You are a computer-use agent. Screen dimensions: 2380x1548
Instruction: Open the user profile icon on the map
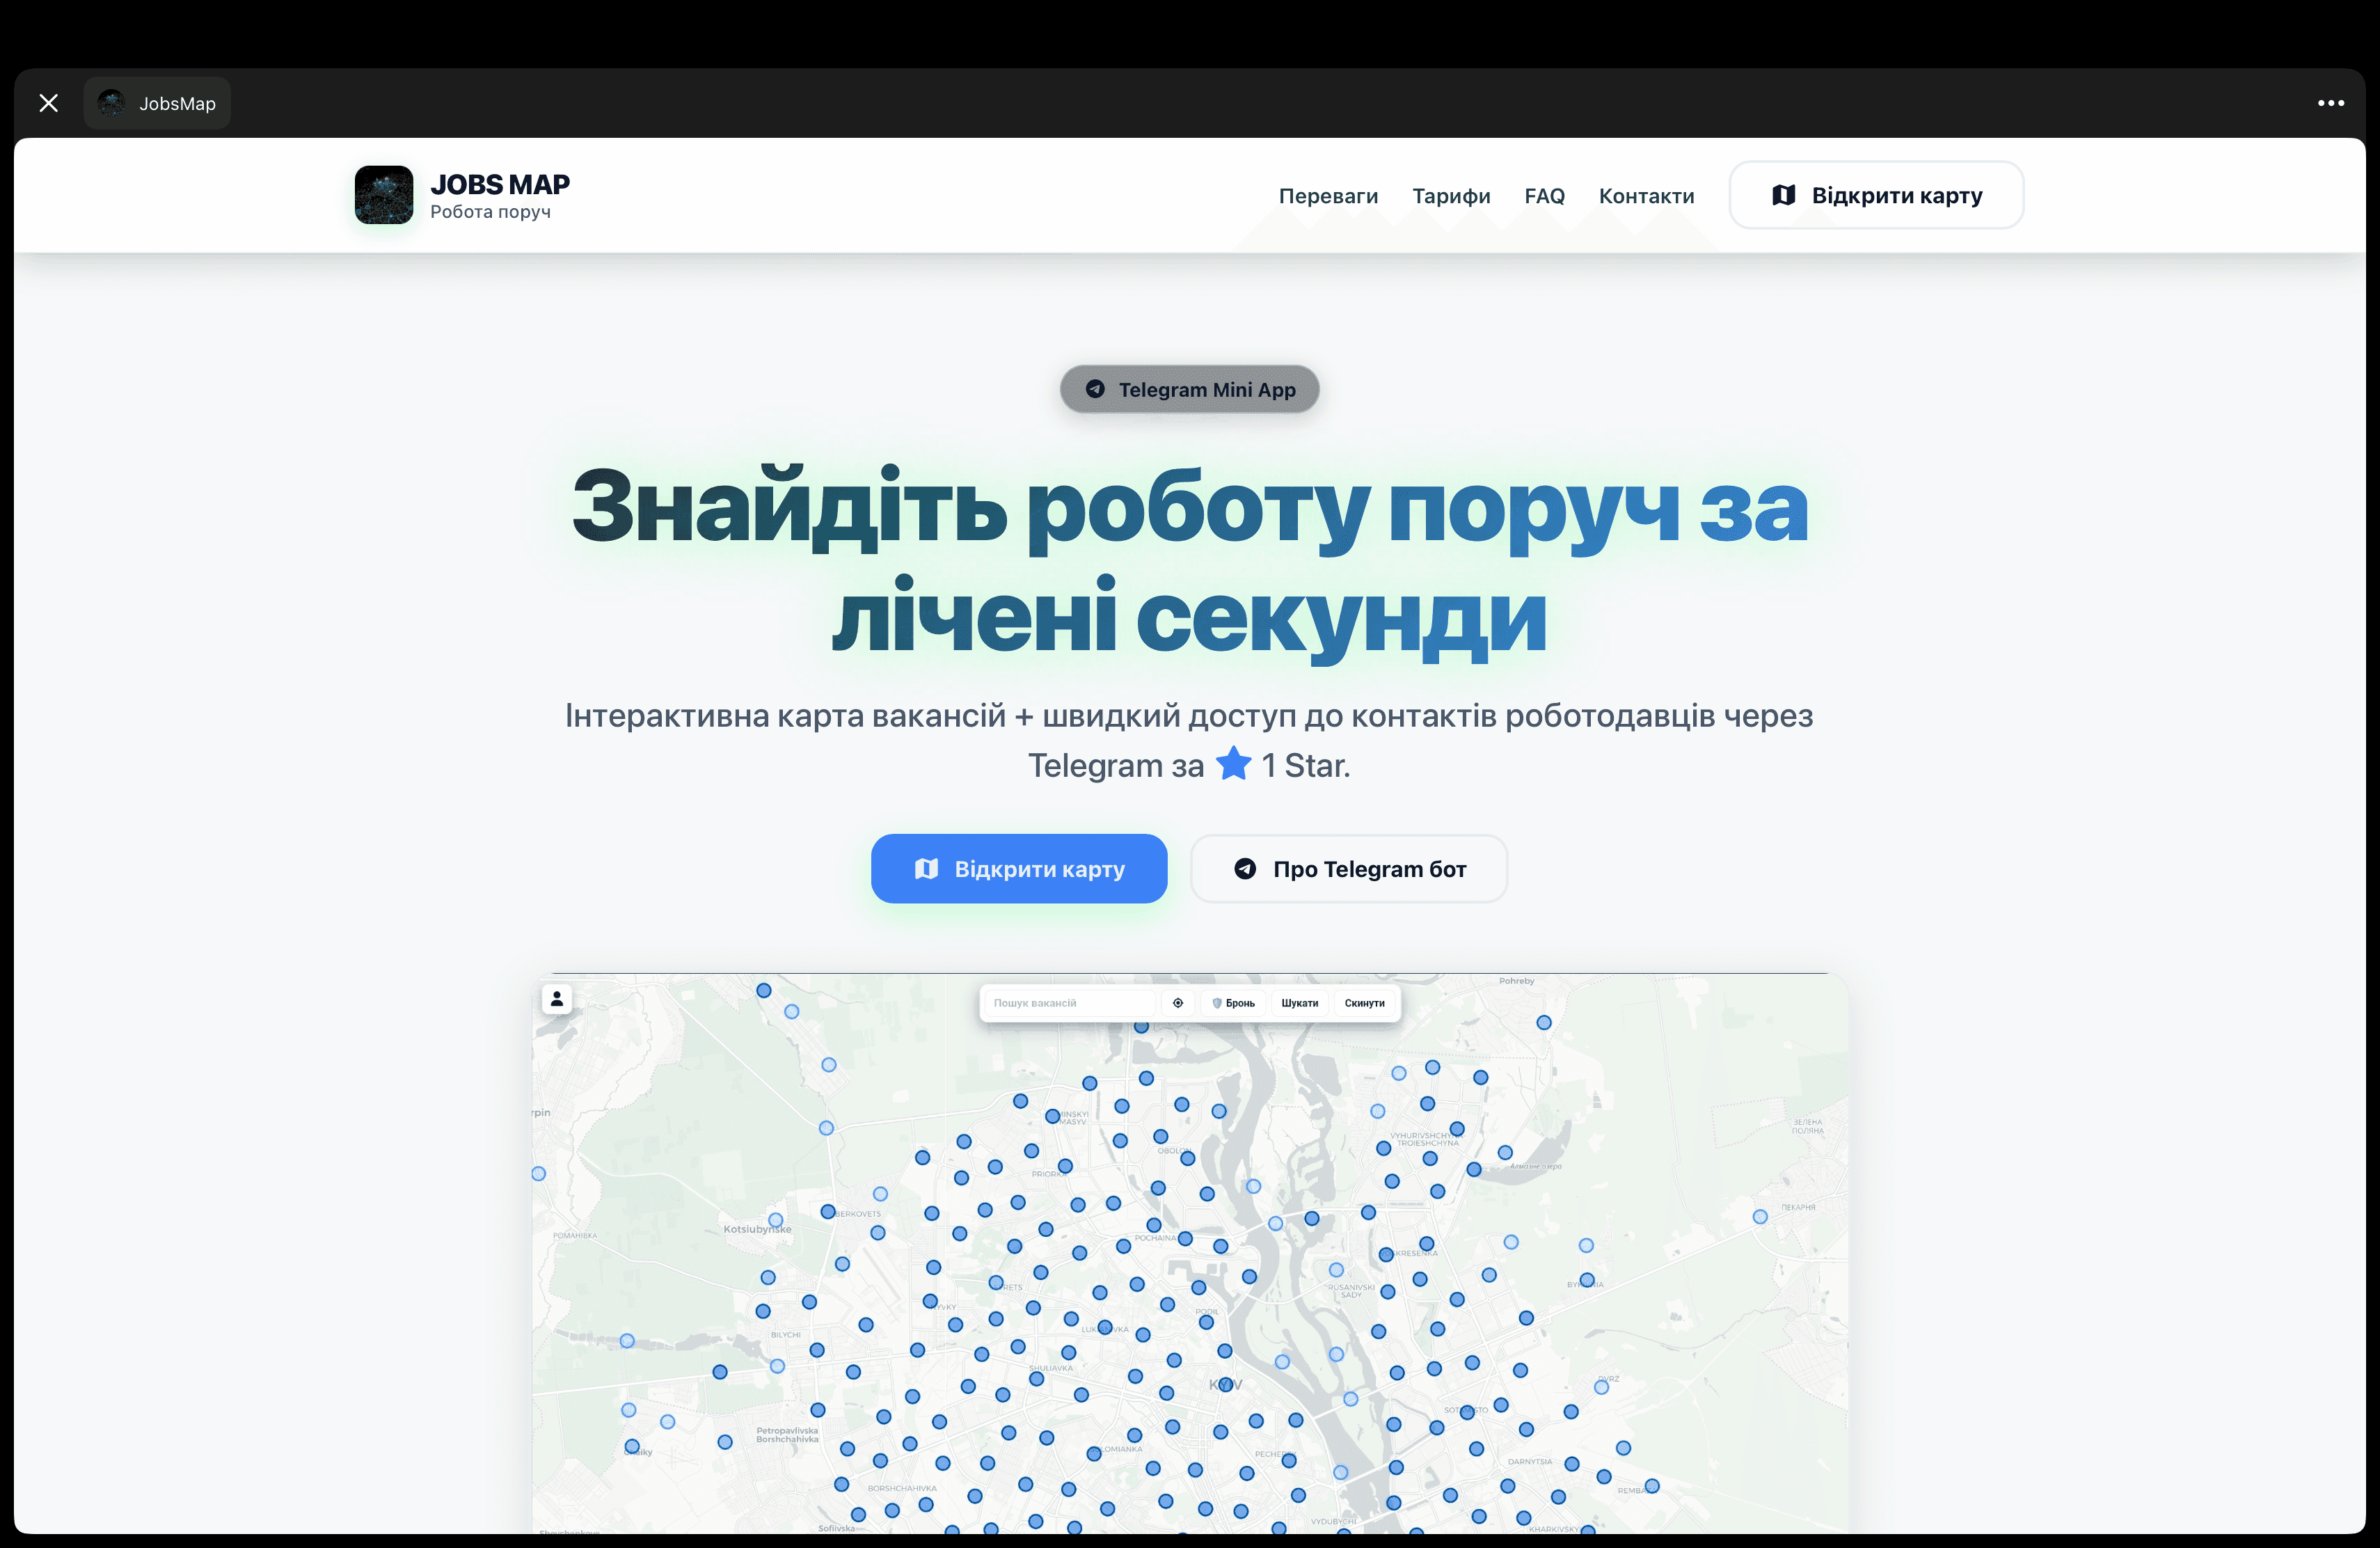[x=557, y=999]
